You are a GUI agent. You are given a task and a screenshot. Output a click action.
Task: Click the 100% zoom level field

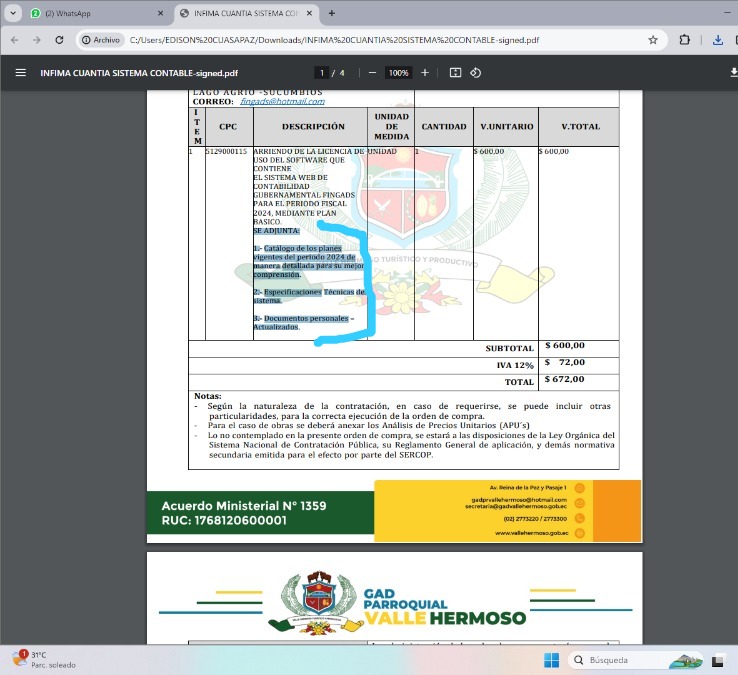tap(398, 73)
